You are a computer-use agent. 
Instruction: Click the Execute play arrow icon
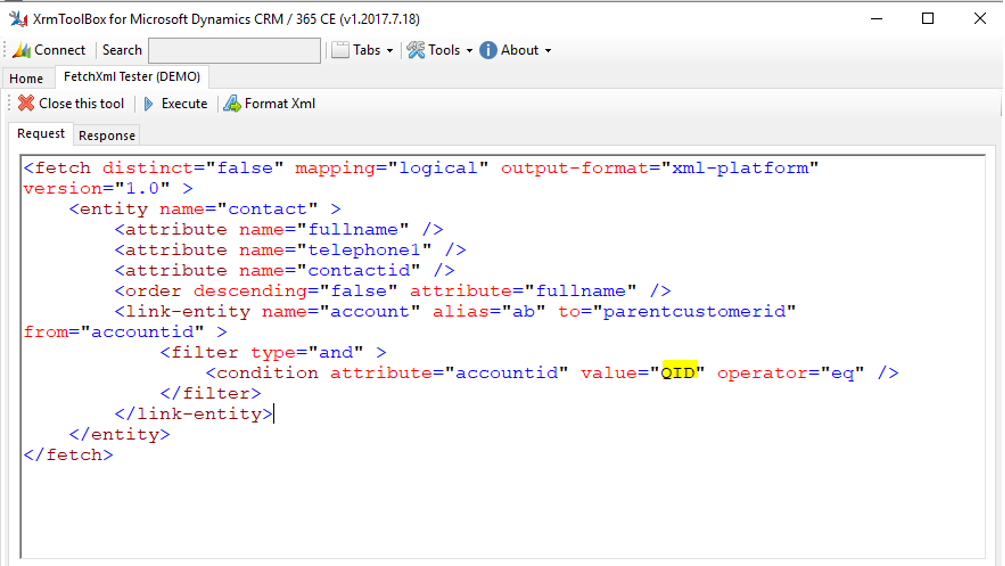(x=149, y=104)
